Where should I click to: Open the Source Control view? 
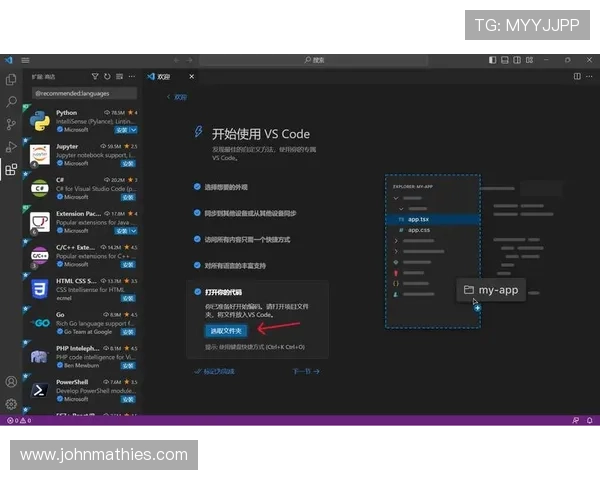coord(11,124)
